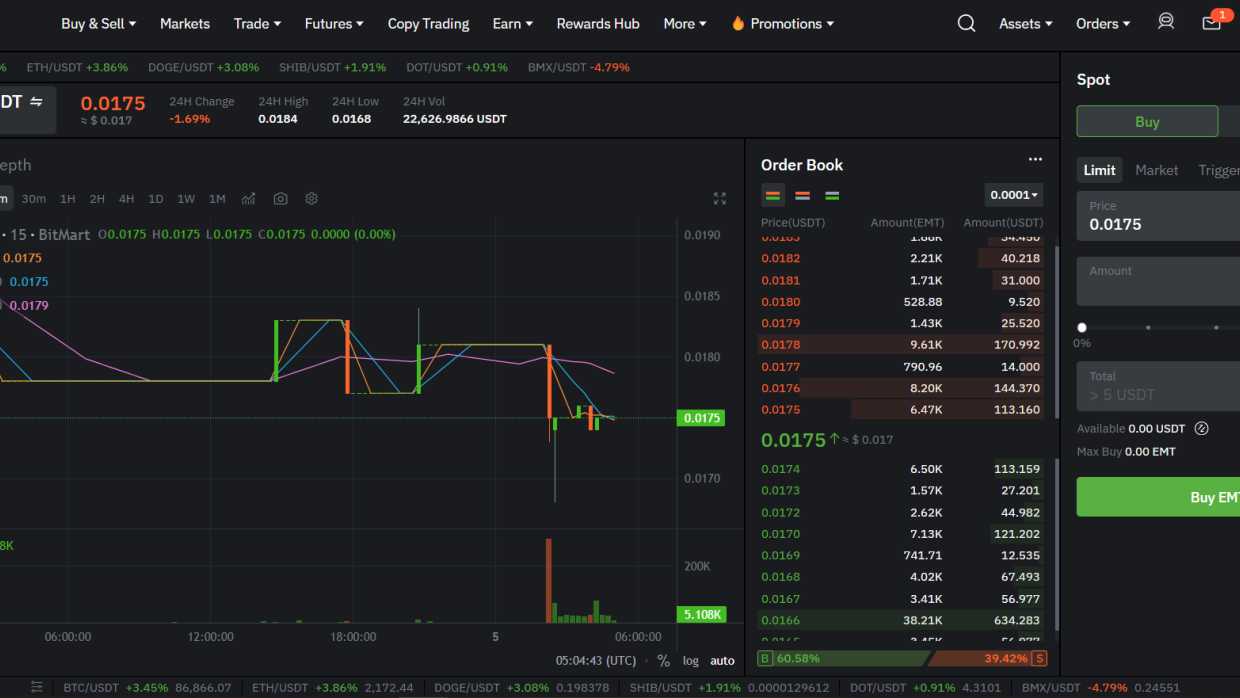Screen dimensions: 1240x698
Task: Click the red 39.42% sell ratio section
Action: click(x=989, y=658)
